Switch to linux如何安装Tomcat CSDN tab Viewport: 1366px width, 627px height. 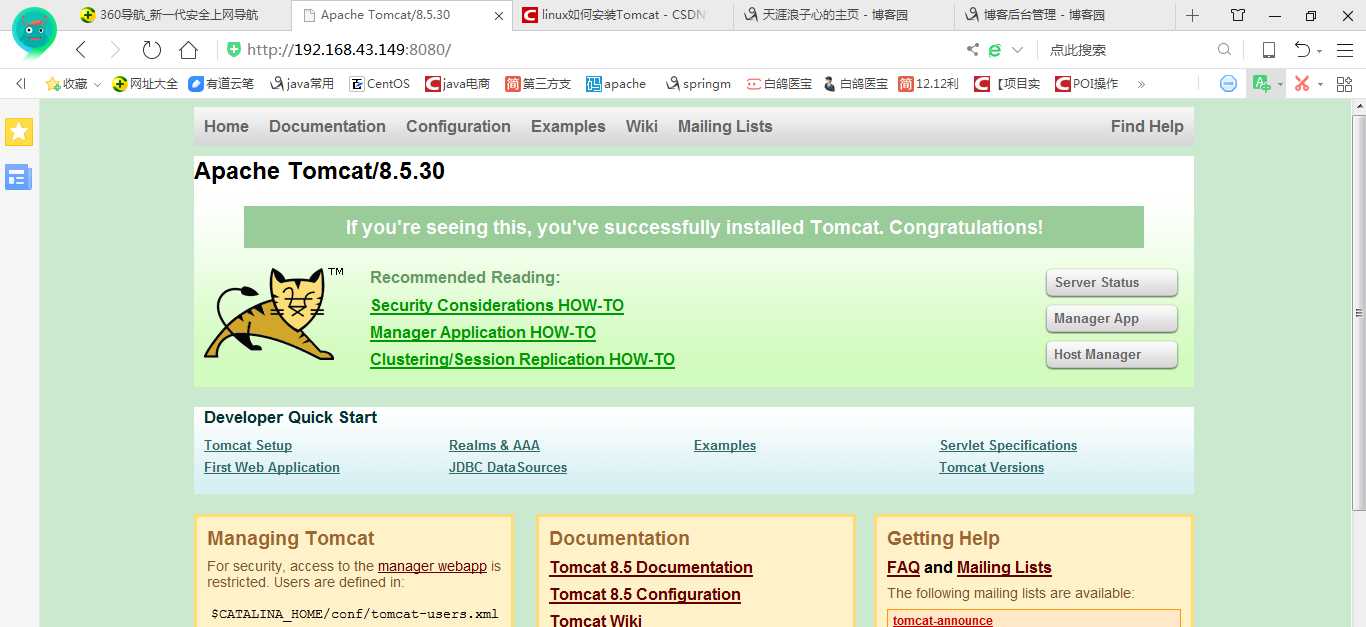click(623, 15)
